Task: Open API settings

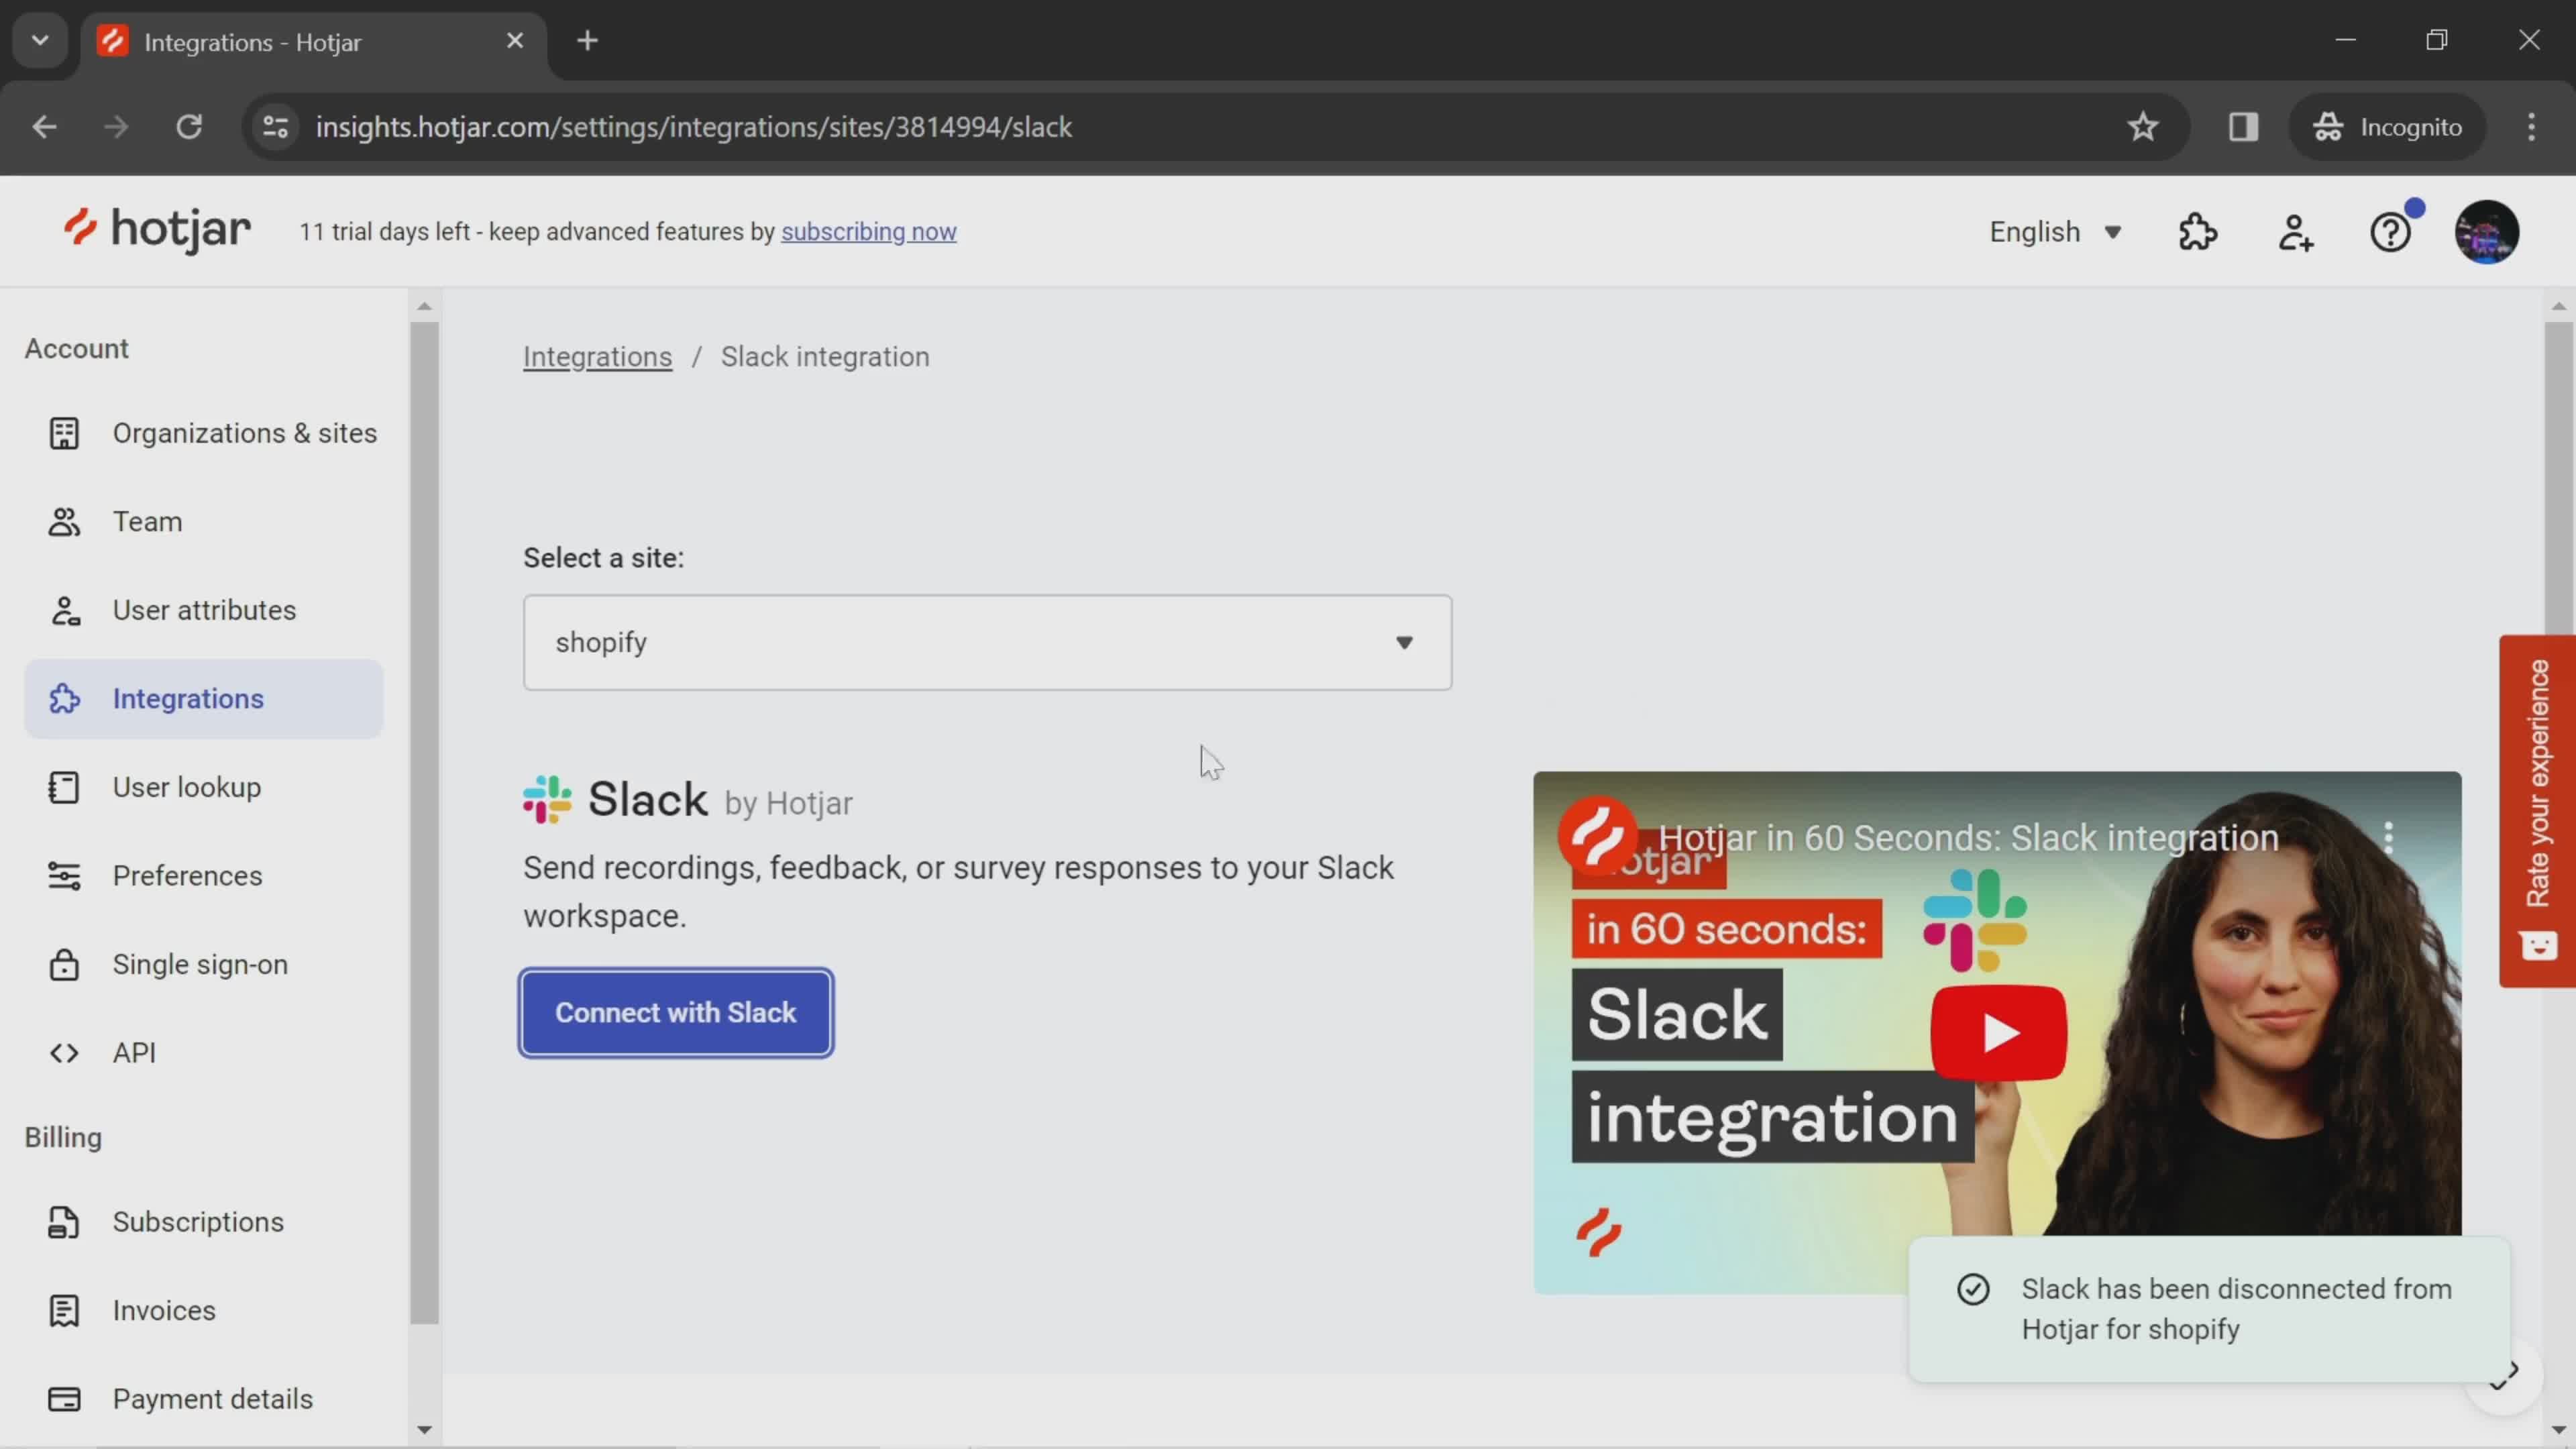Action: [204, 1053]
